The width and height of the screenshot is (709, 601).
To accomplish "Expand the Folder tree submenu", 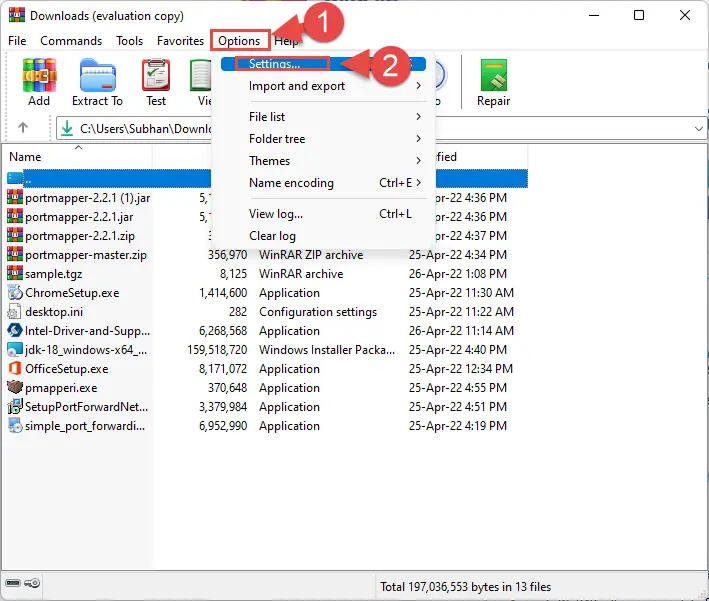I will point(419,138).
